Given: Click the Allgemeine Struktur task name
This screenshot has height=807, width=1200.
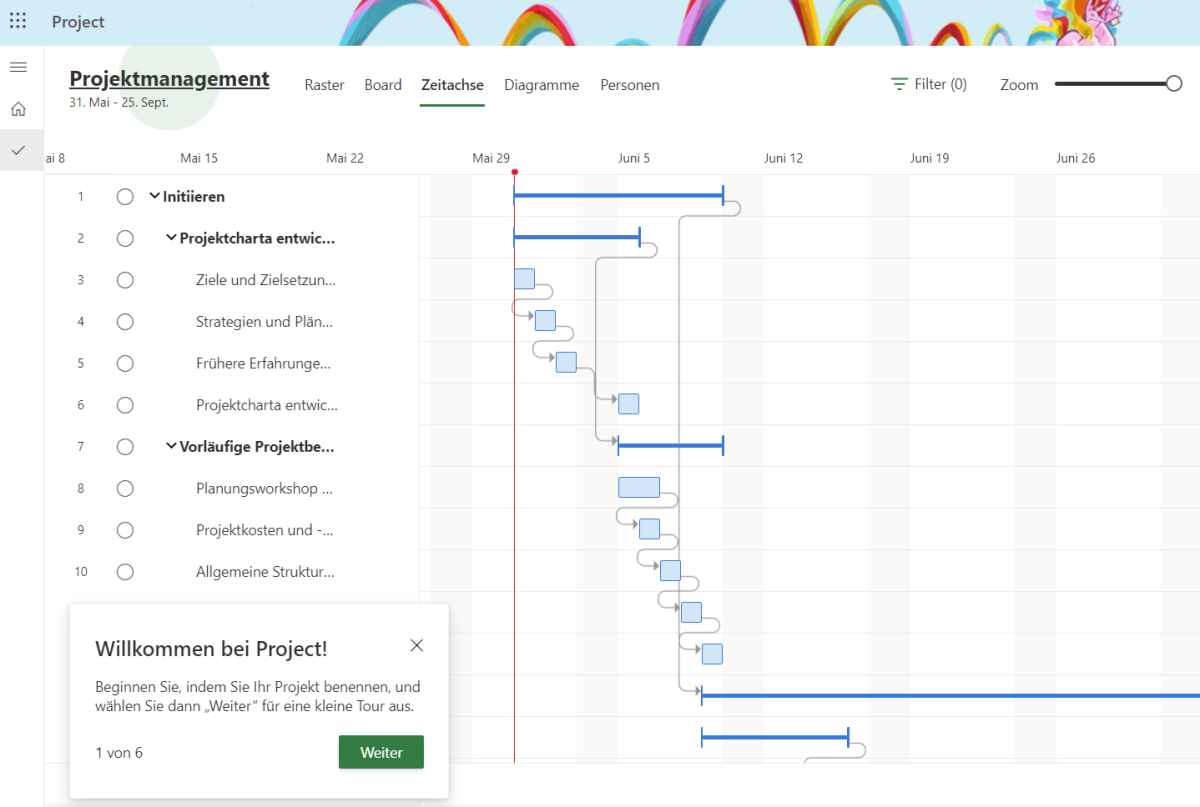Looking at the screenshot, I should coord(265,572).
